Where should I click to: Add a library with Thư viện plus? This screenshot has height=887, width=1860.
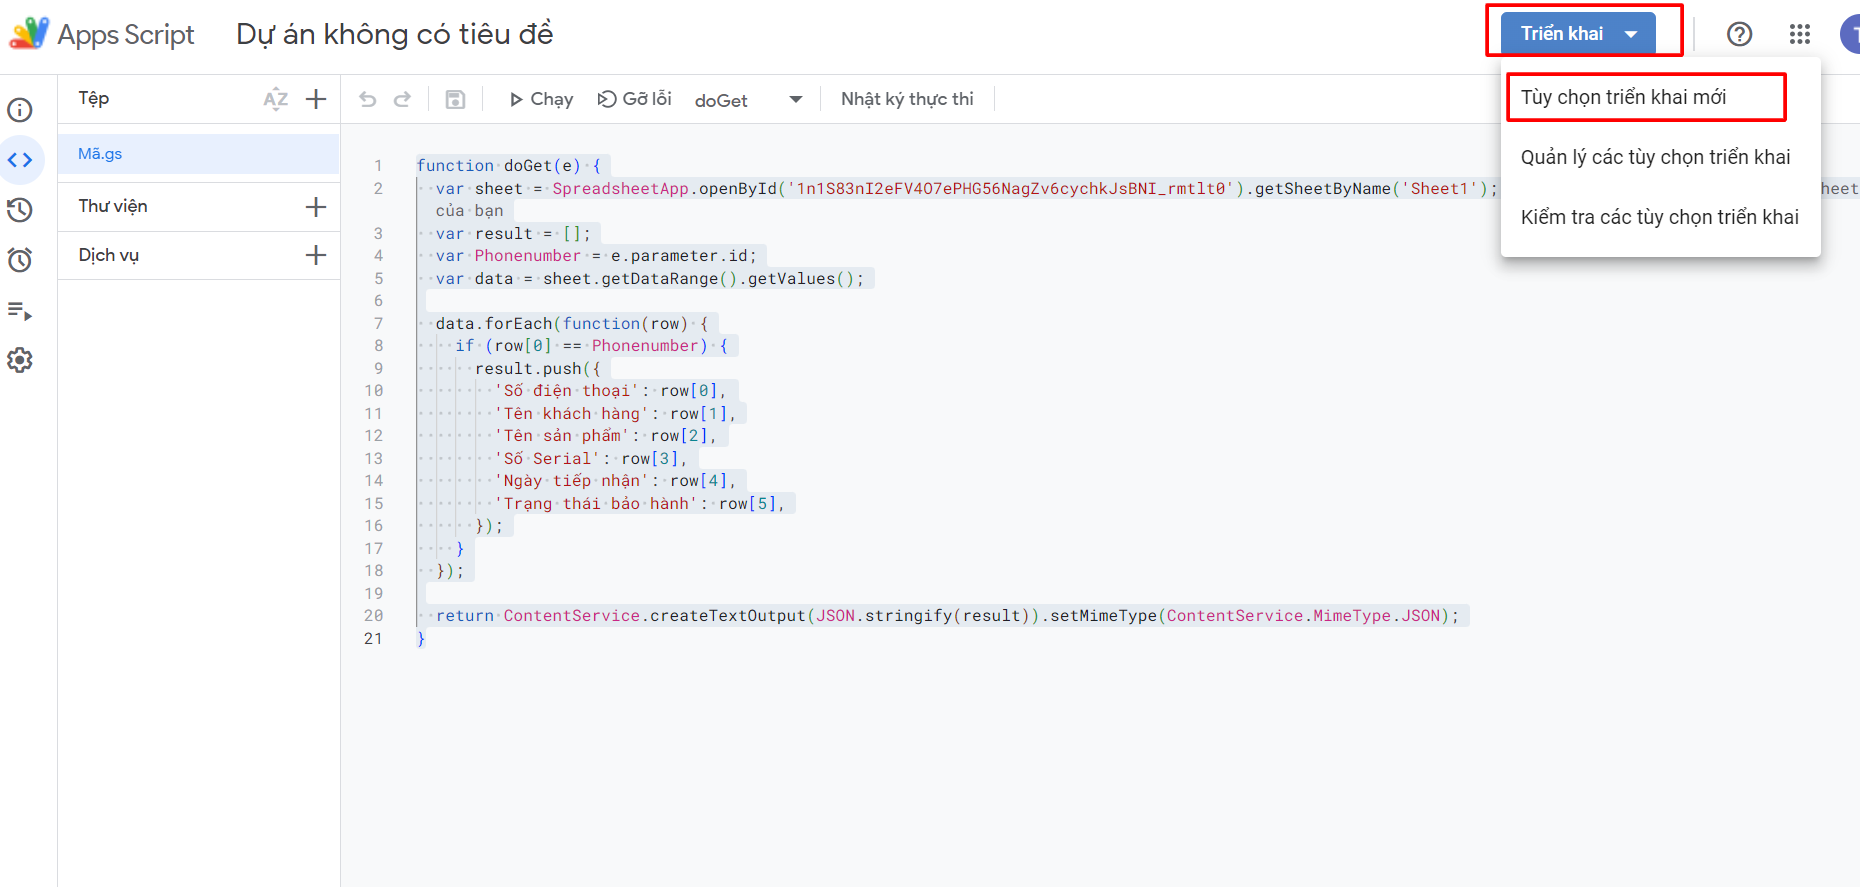(316, 207)
